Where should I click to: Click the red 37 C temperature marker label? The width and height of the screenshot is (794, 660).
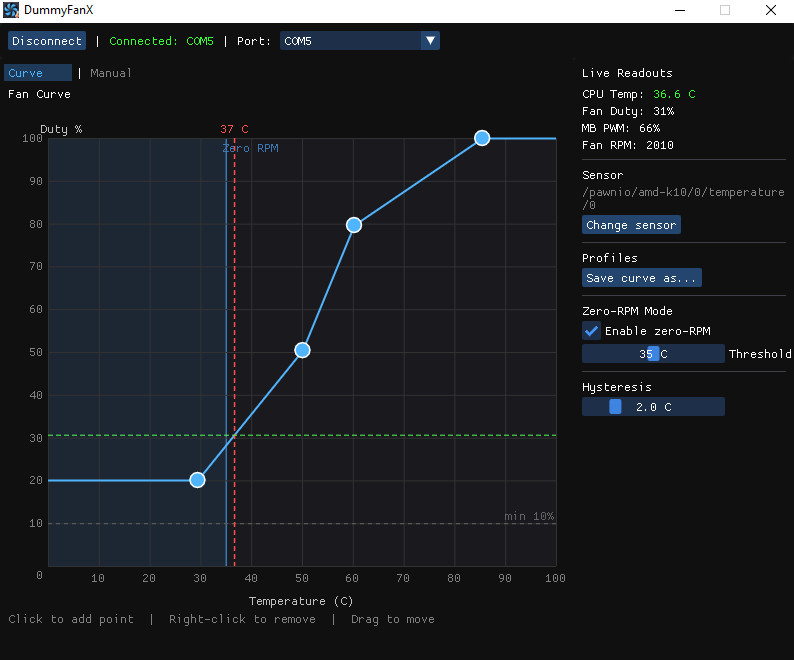click(x=234, y=130)
